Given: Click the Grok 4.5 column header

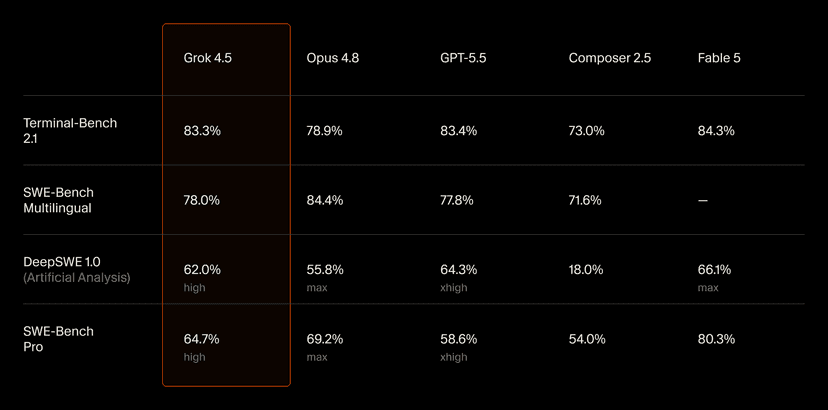Looking at the screenshot, I should pos(208,58).
